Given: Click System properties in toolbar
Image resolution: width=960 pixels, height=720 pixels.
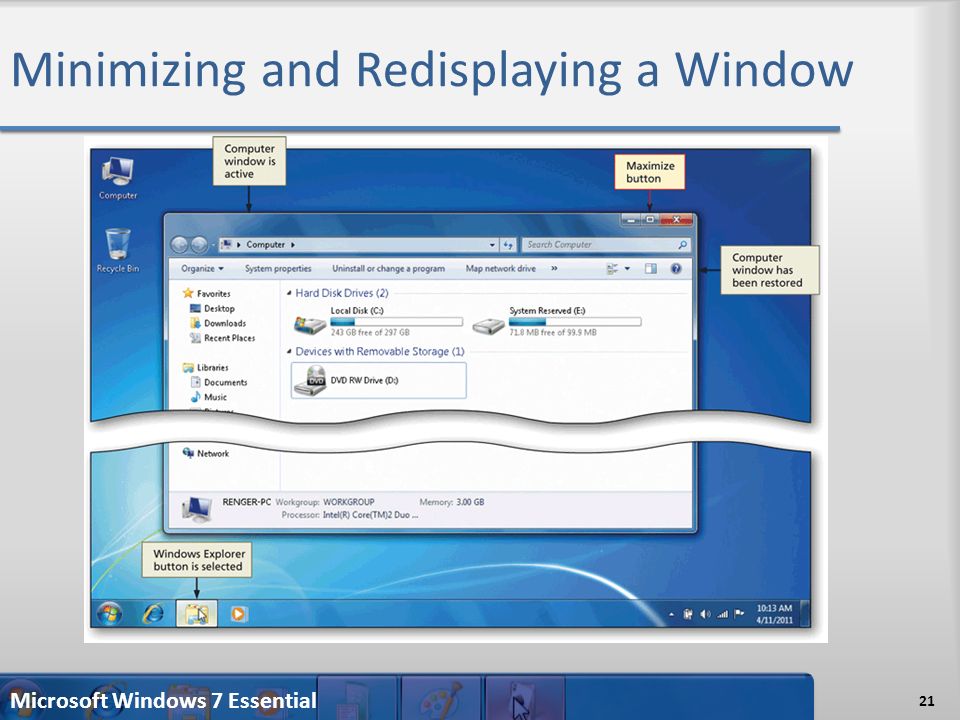Looking at the screenshot, I should pos(278,269).
